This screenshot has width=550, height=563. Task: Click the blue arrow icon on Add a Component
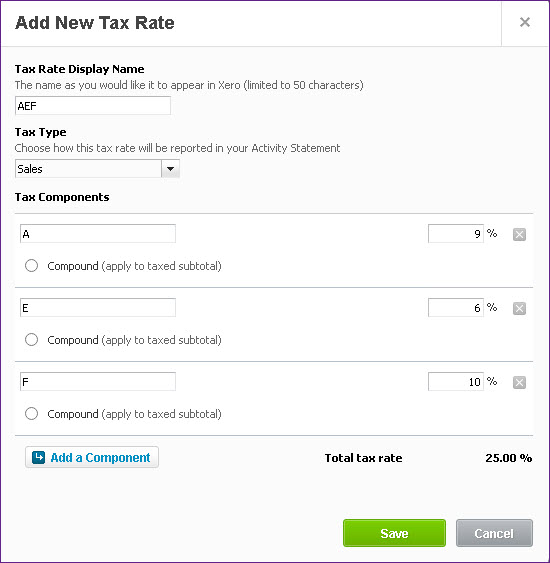(38, 457)
